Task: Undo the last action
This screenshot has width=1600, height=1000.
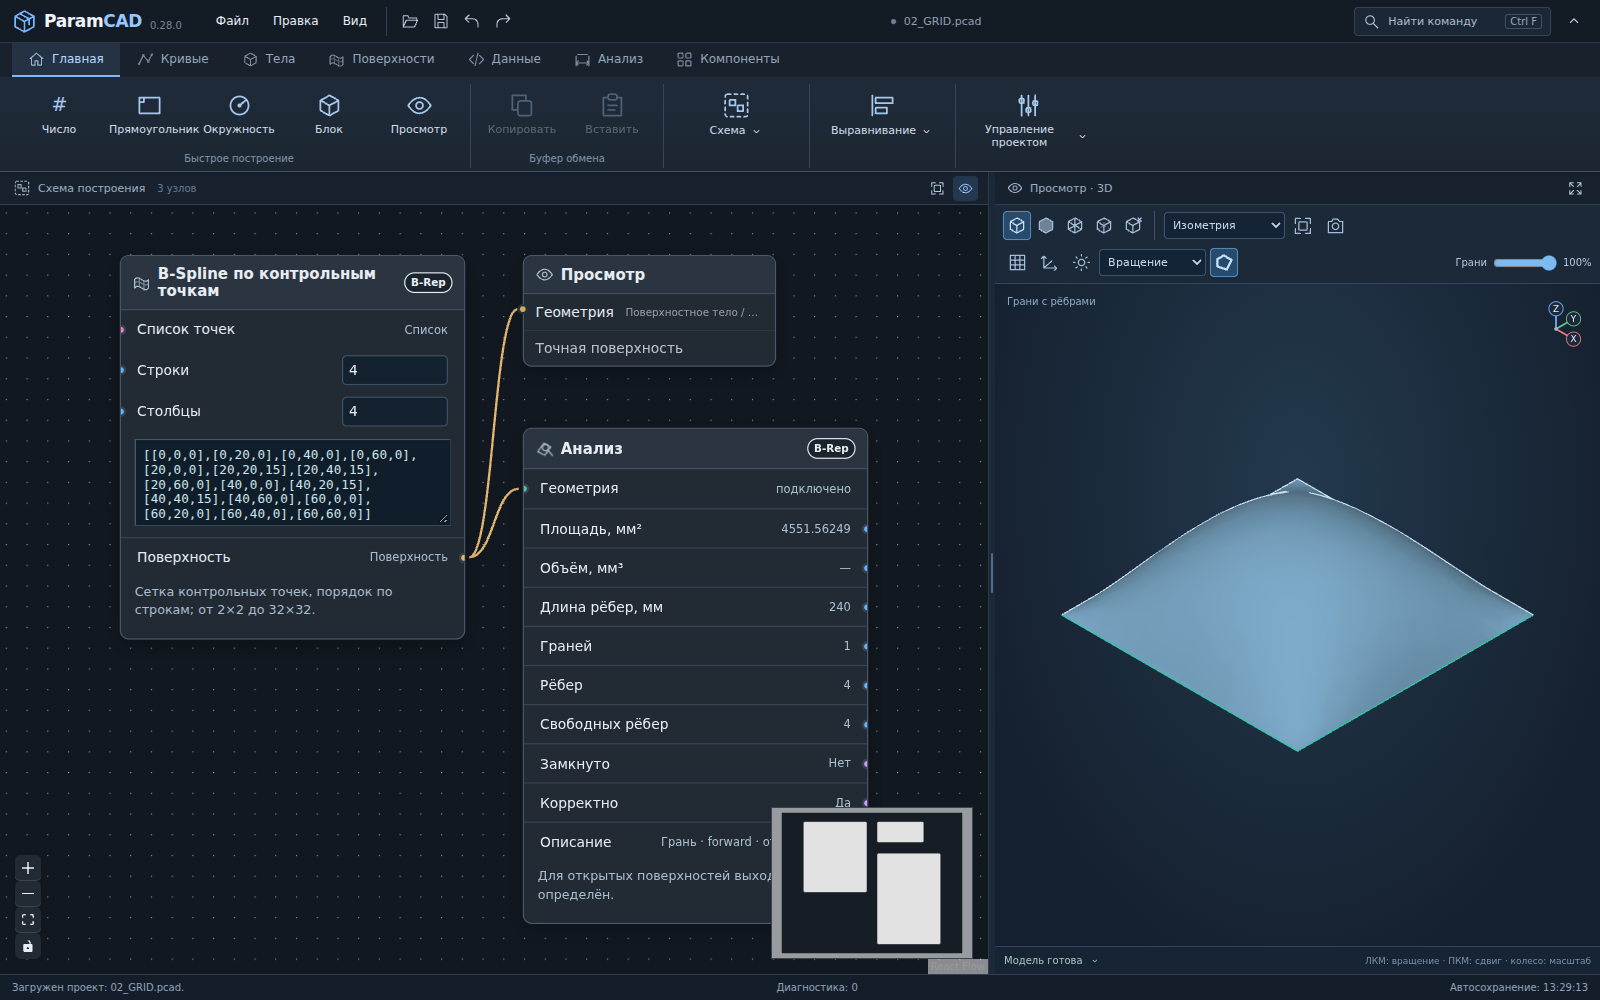Action: 472,21
